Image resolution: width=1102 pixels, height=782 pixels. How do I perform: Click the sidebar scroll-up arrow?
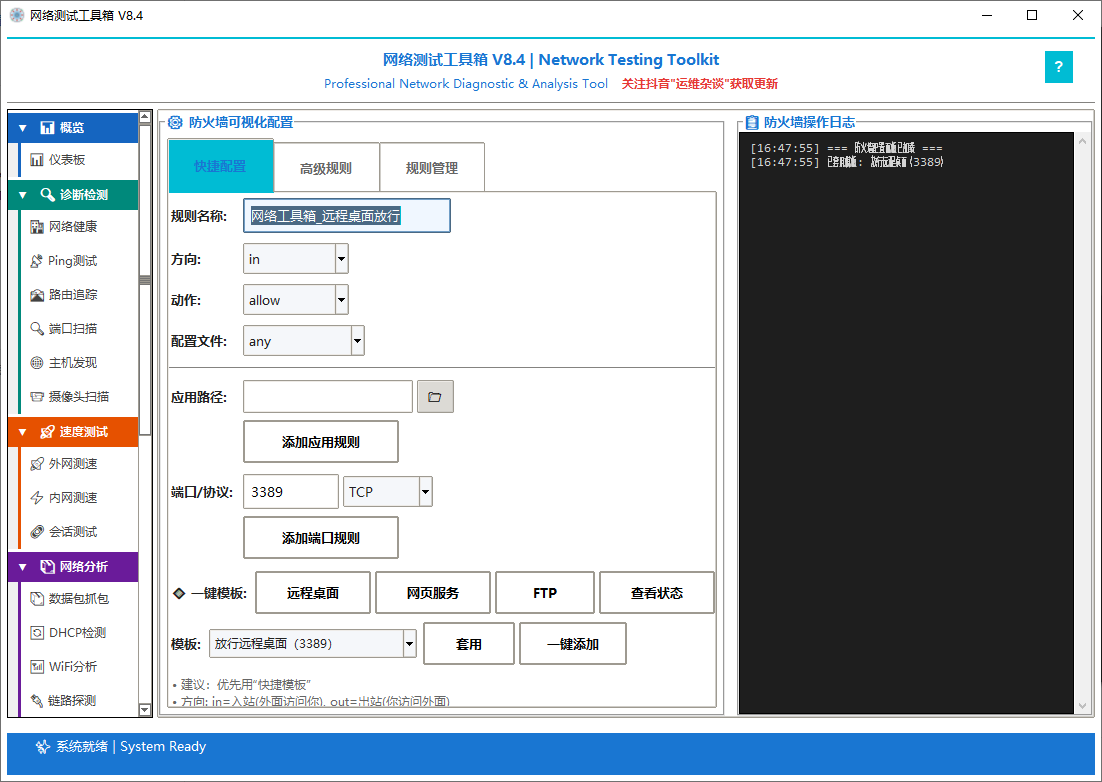[145, 117]
